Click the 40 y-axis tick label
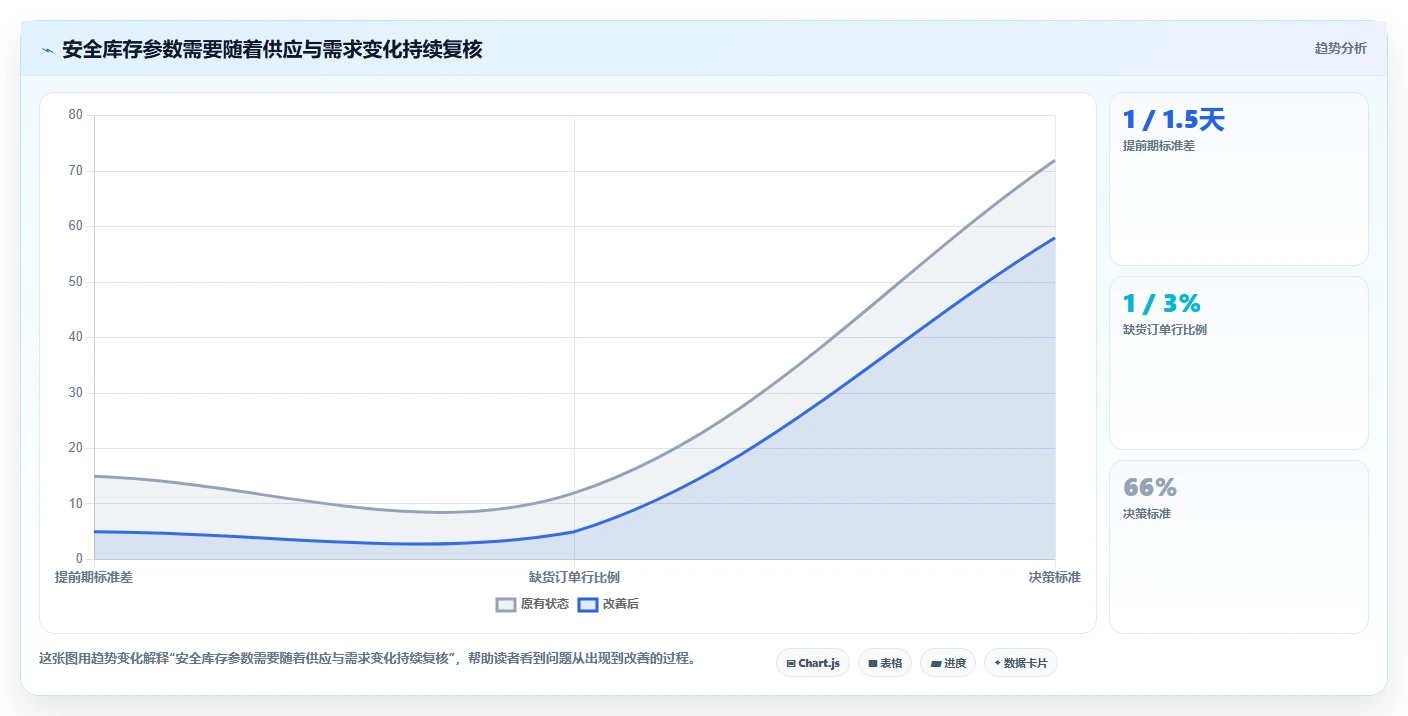 (76, 337)
